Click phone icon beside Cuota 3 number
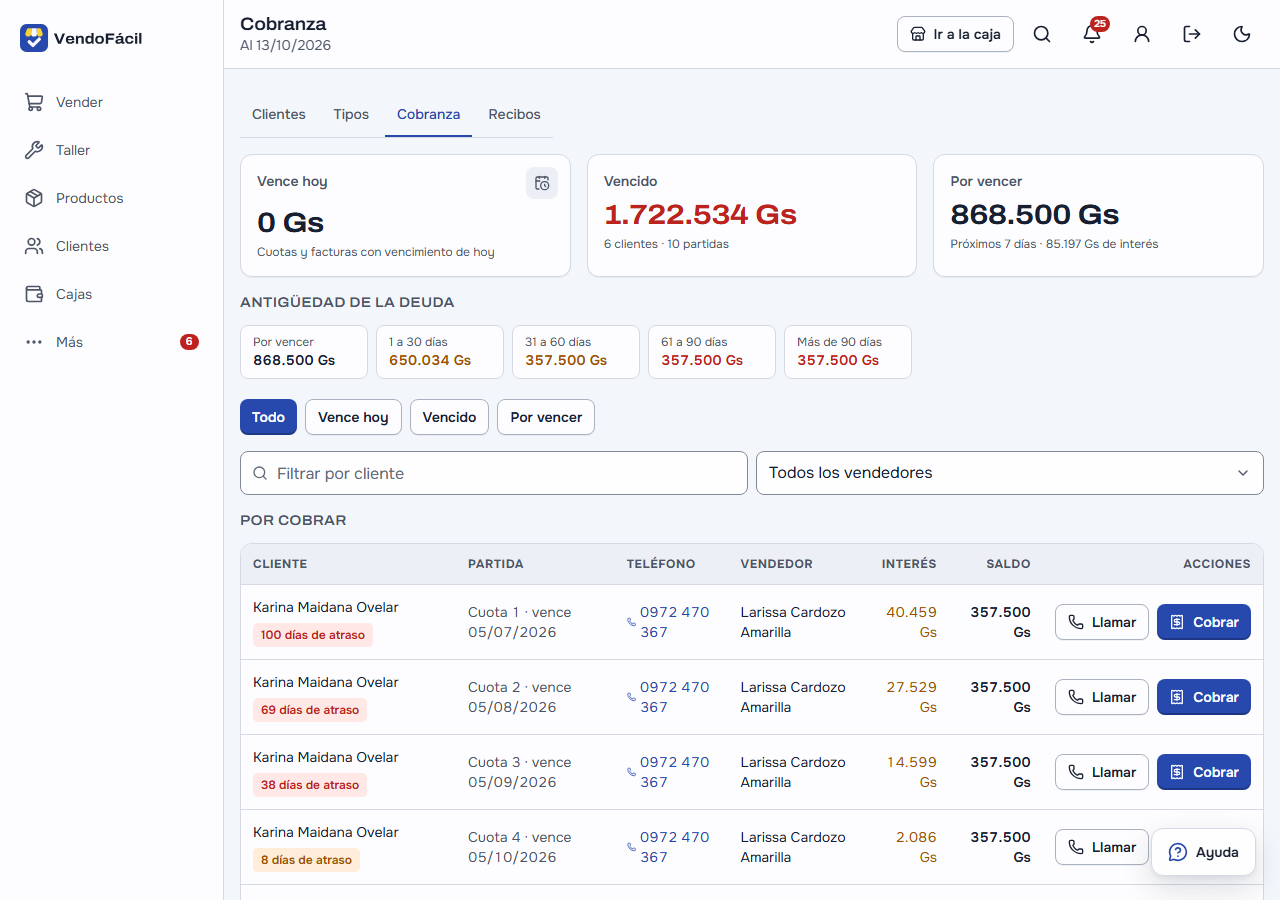 pos(631,772)
